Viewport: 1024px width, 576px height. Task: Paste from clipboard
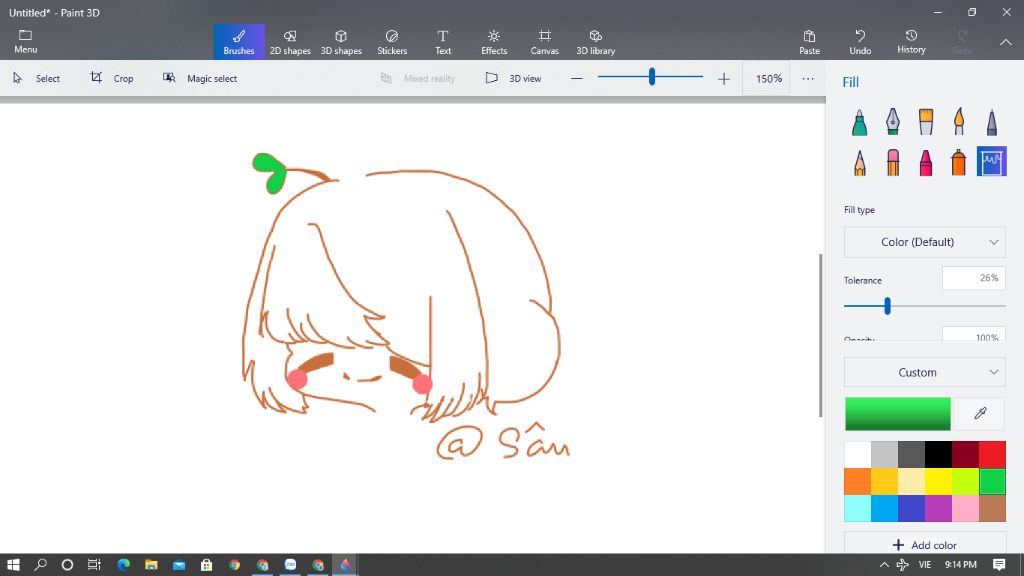(x=809, y=42)
